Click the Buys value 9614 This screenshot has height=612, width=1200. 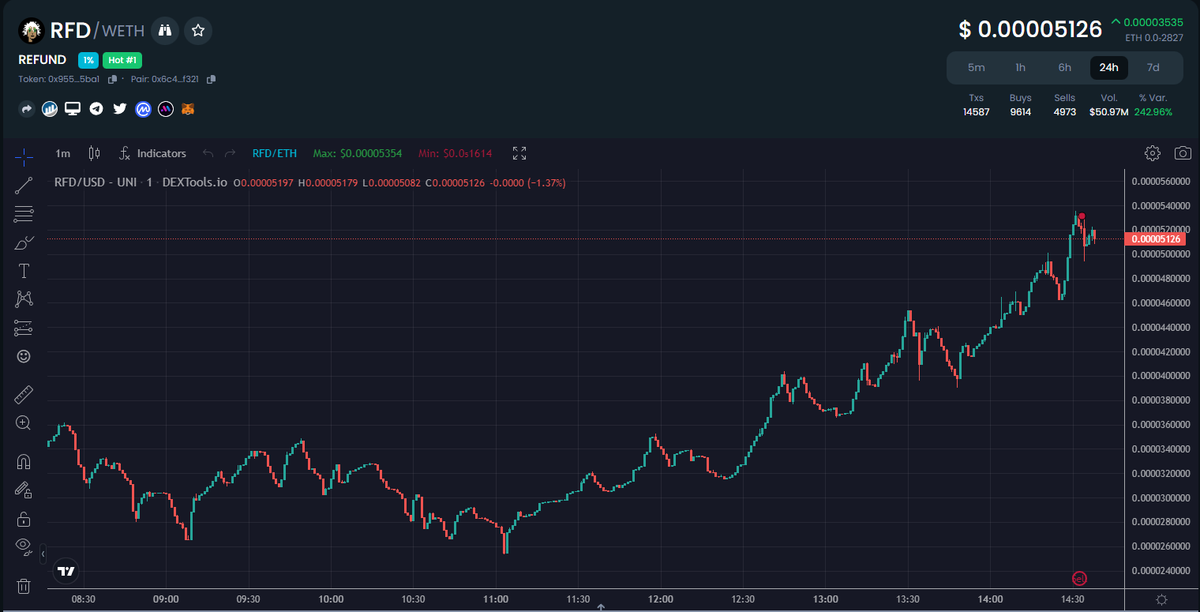pos(1020,112)
